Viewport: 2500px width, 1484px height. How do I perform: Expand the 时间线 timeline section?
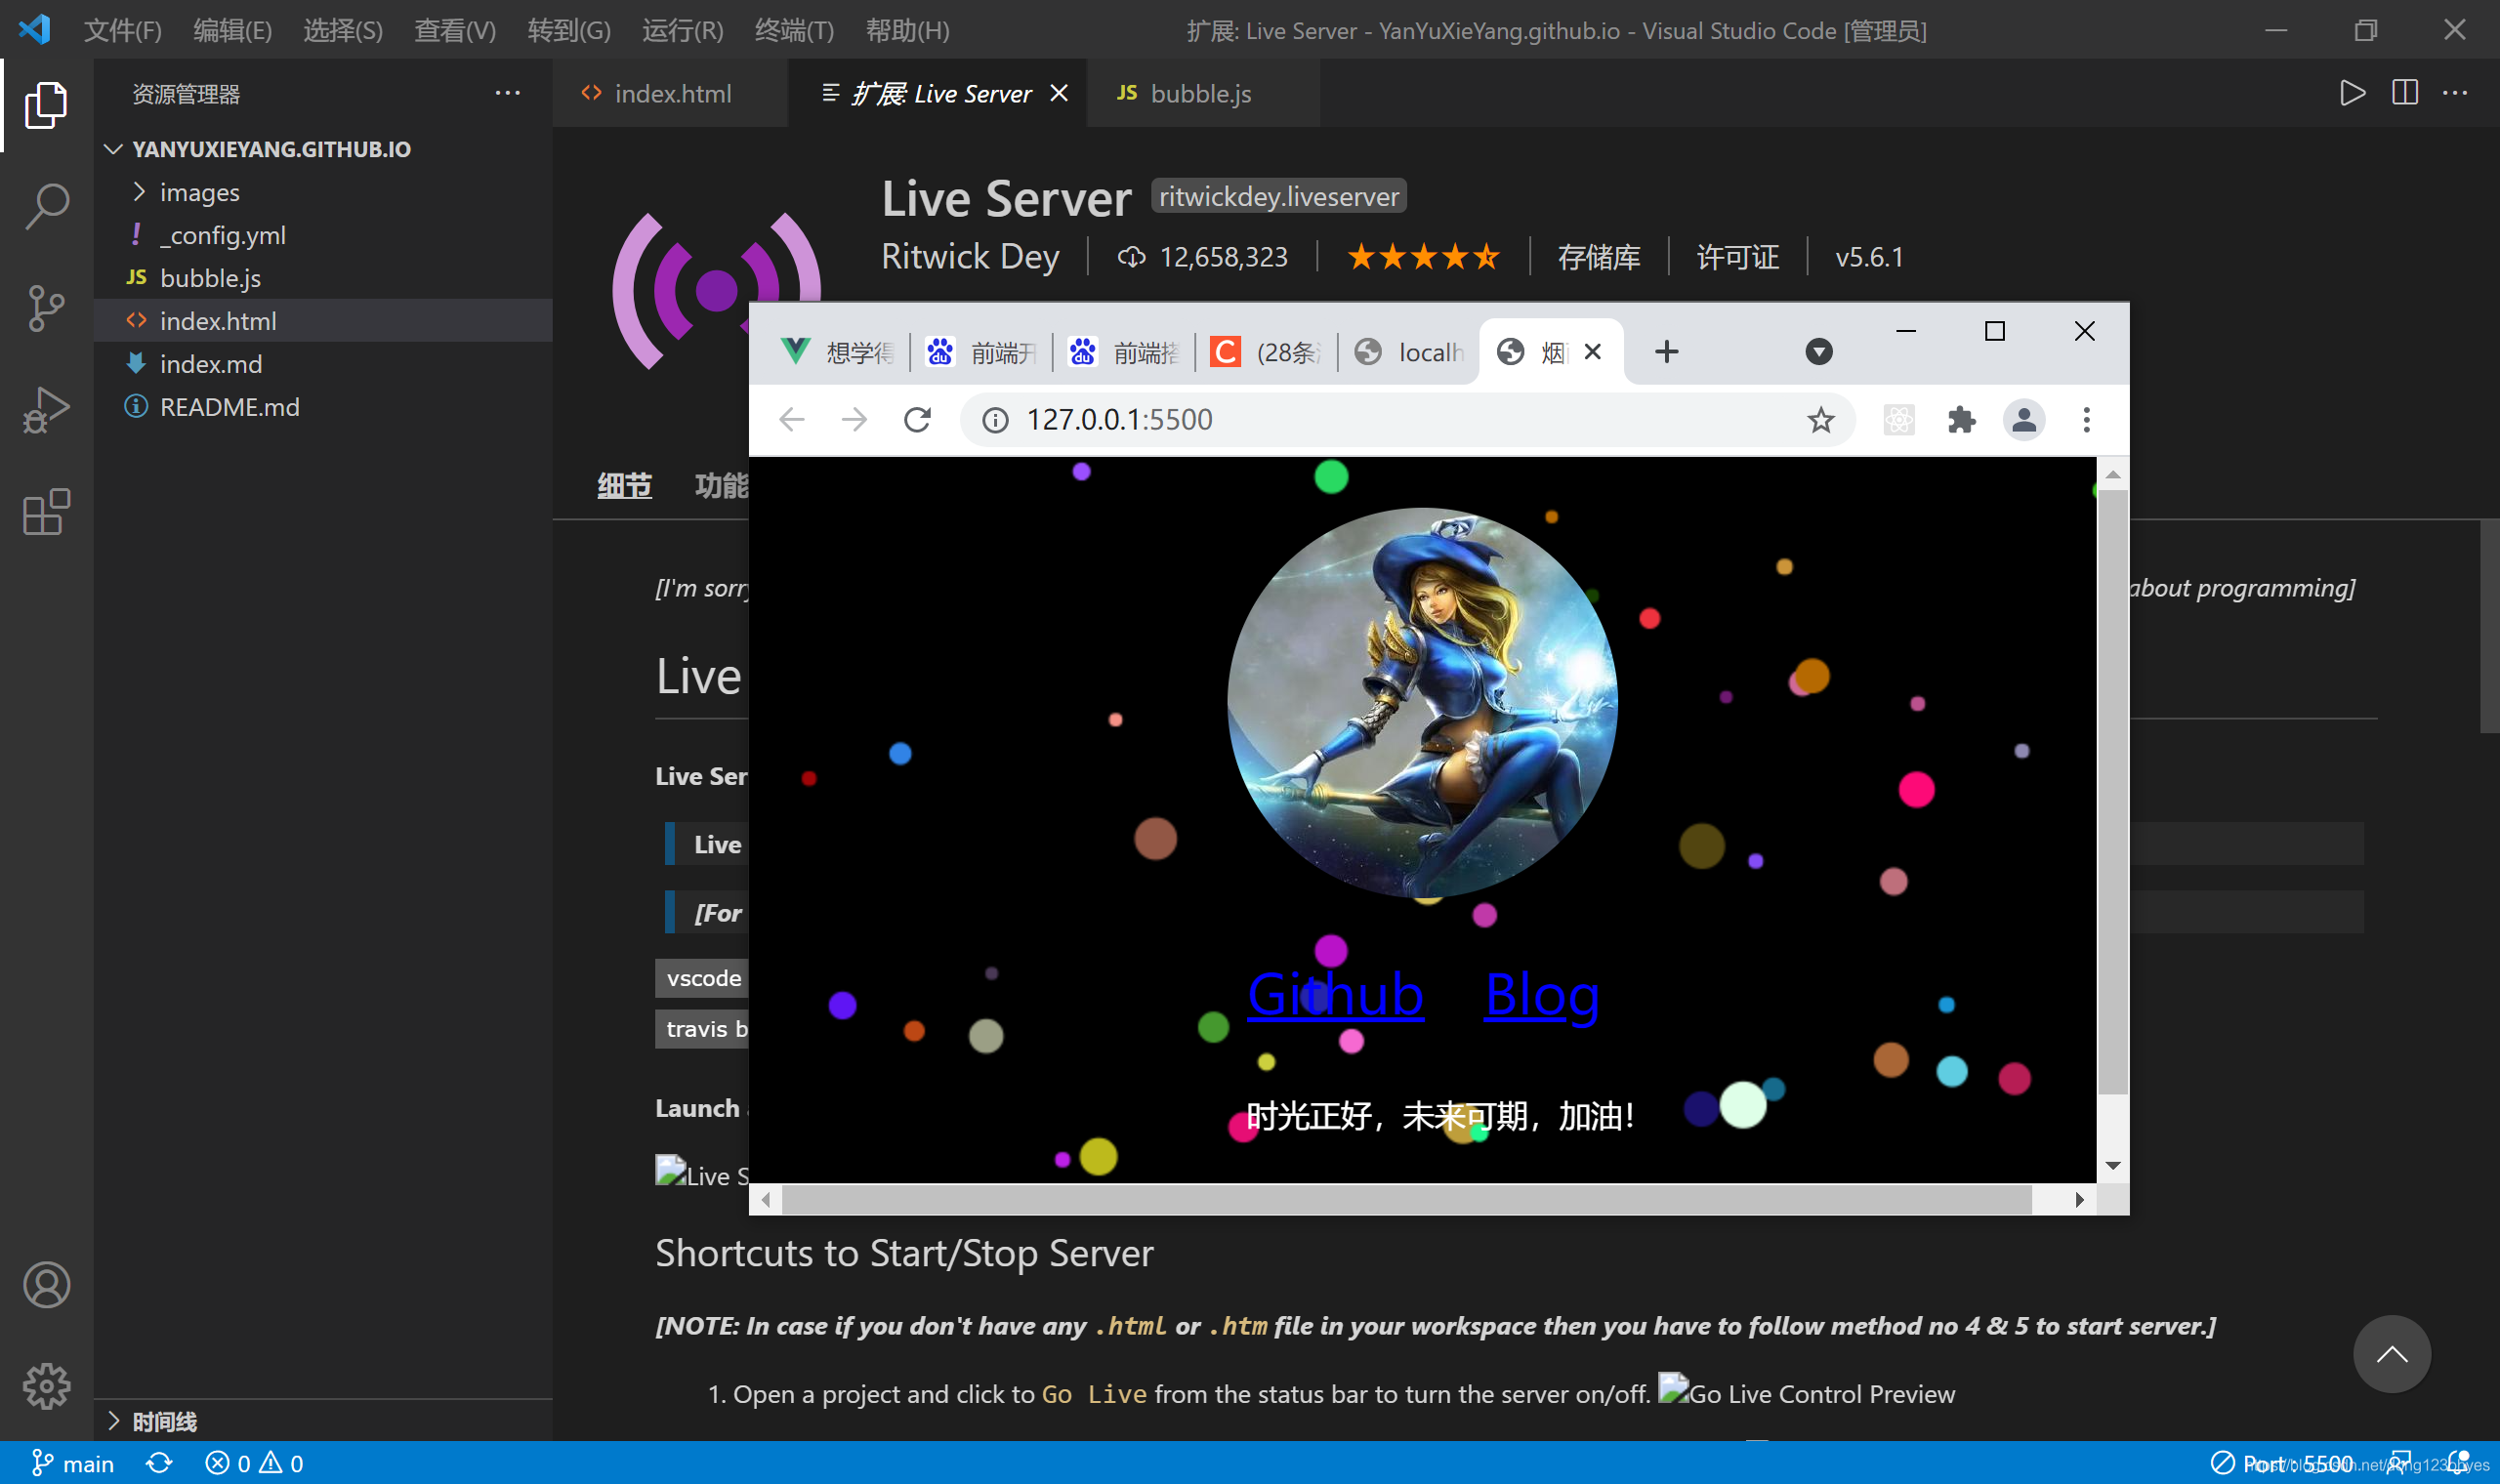point(164,1421)
